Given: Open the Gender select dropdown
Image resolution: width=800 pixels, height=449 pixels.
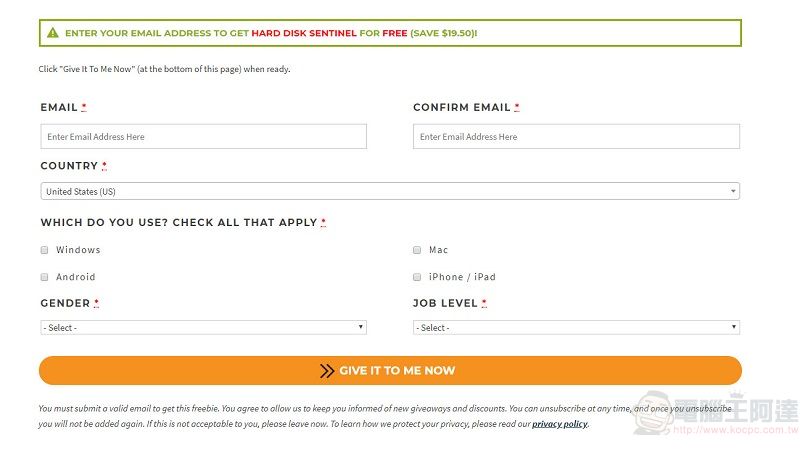Looking at the screenshot, I should [204, 328].
